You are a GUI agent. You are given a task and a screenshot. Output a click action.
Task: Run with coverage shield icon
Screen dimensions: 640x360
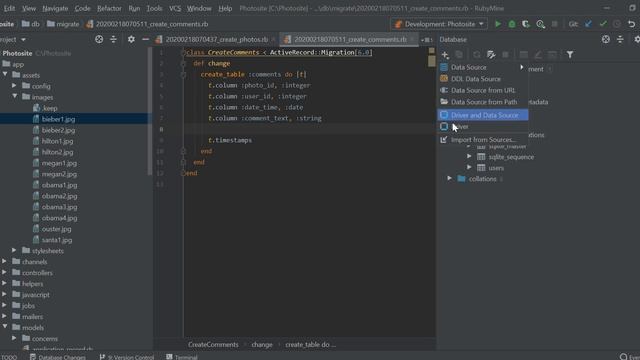tap(526, 24)
